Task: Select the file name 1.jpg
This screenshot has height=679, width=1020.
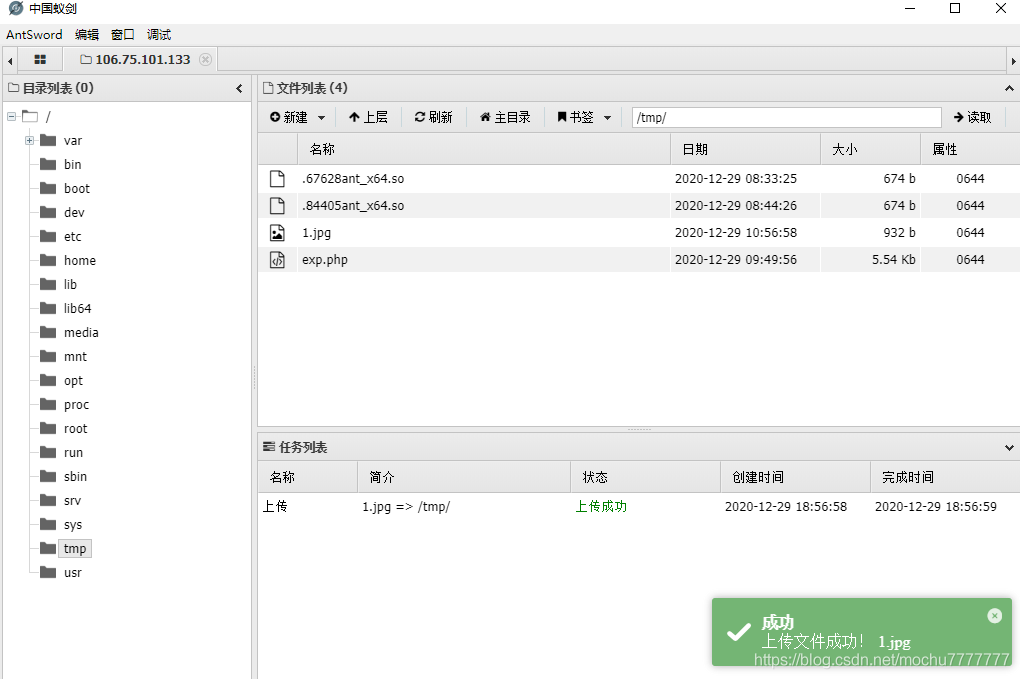Action: click(x=316, y=233)
